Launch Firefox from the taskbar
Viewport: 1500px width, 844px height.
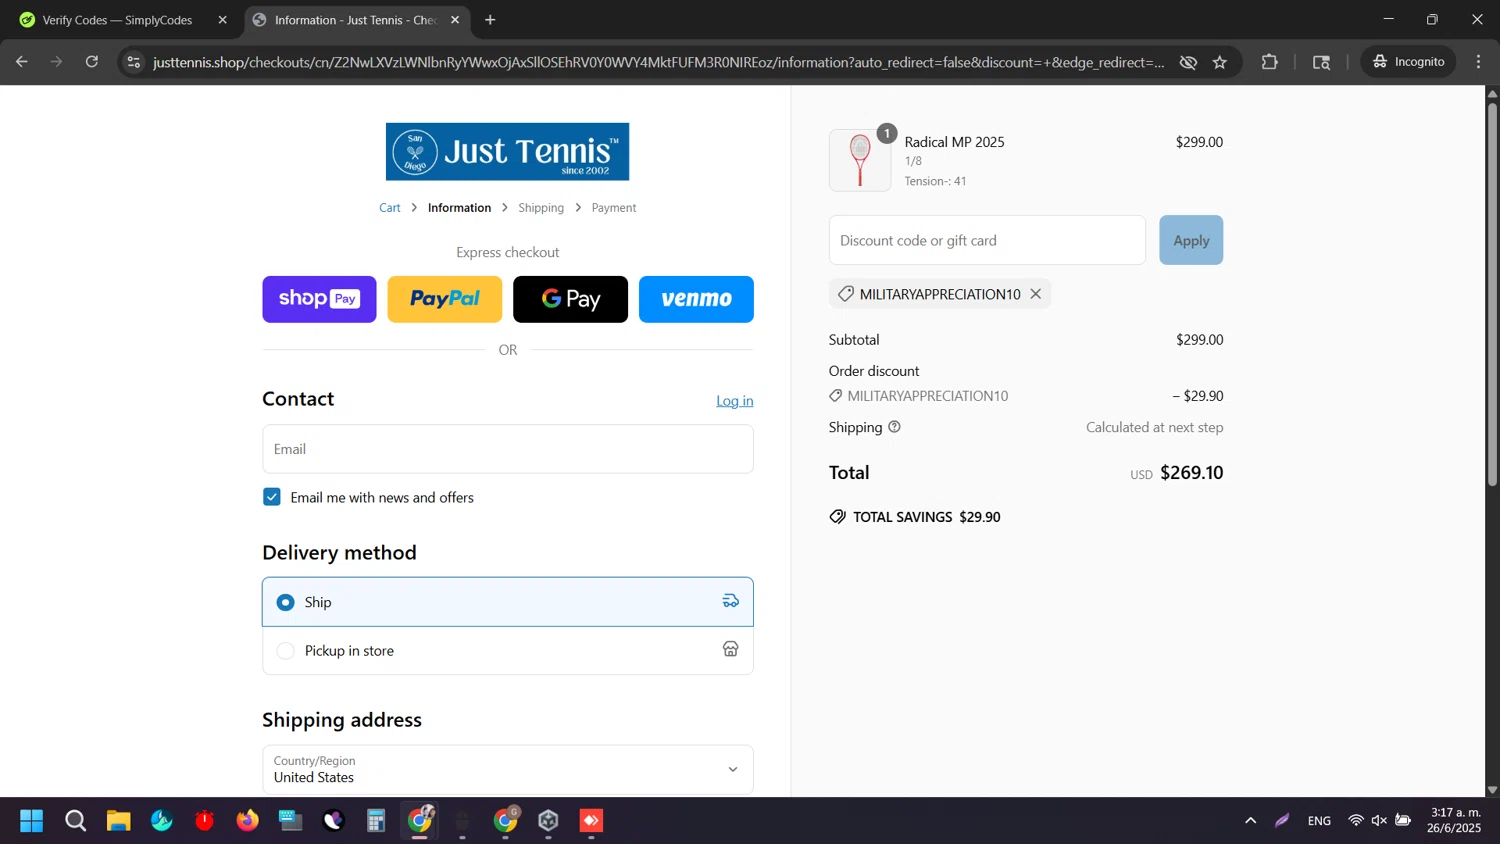(x=247, y=821)
